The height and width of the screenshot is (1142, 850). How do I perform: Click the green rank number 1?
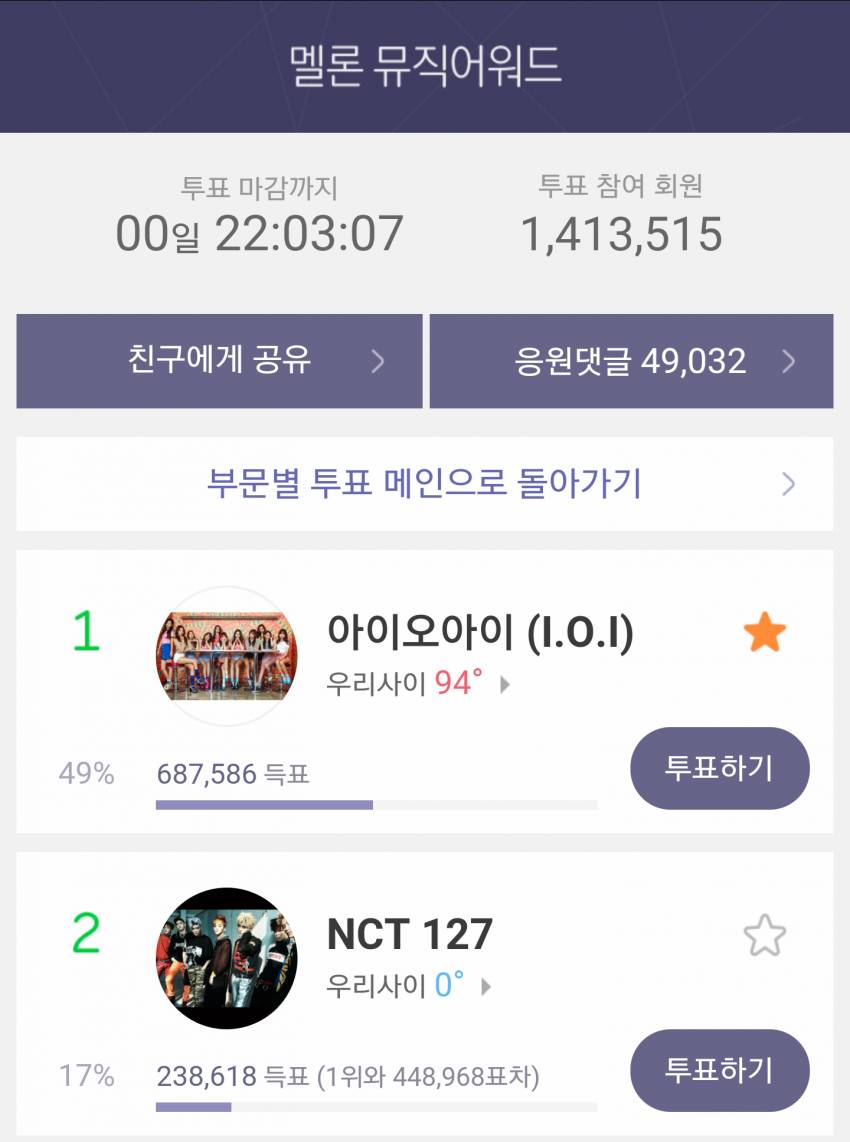[86, 632]
